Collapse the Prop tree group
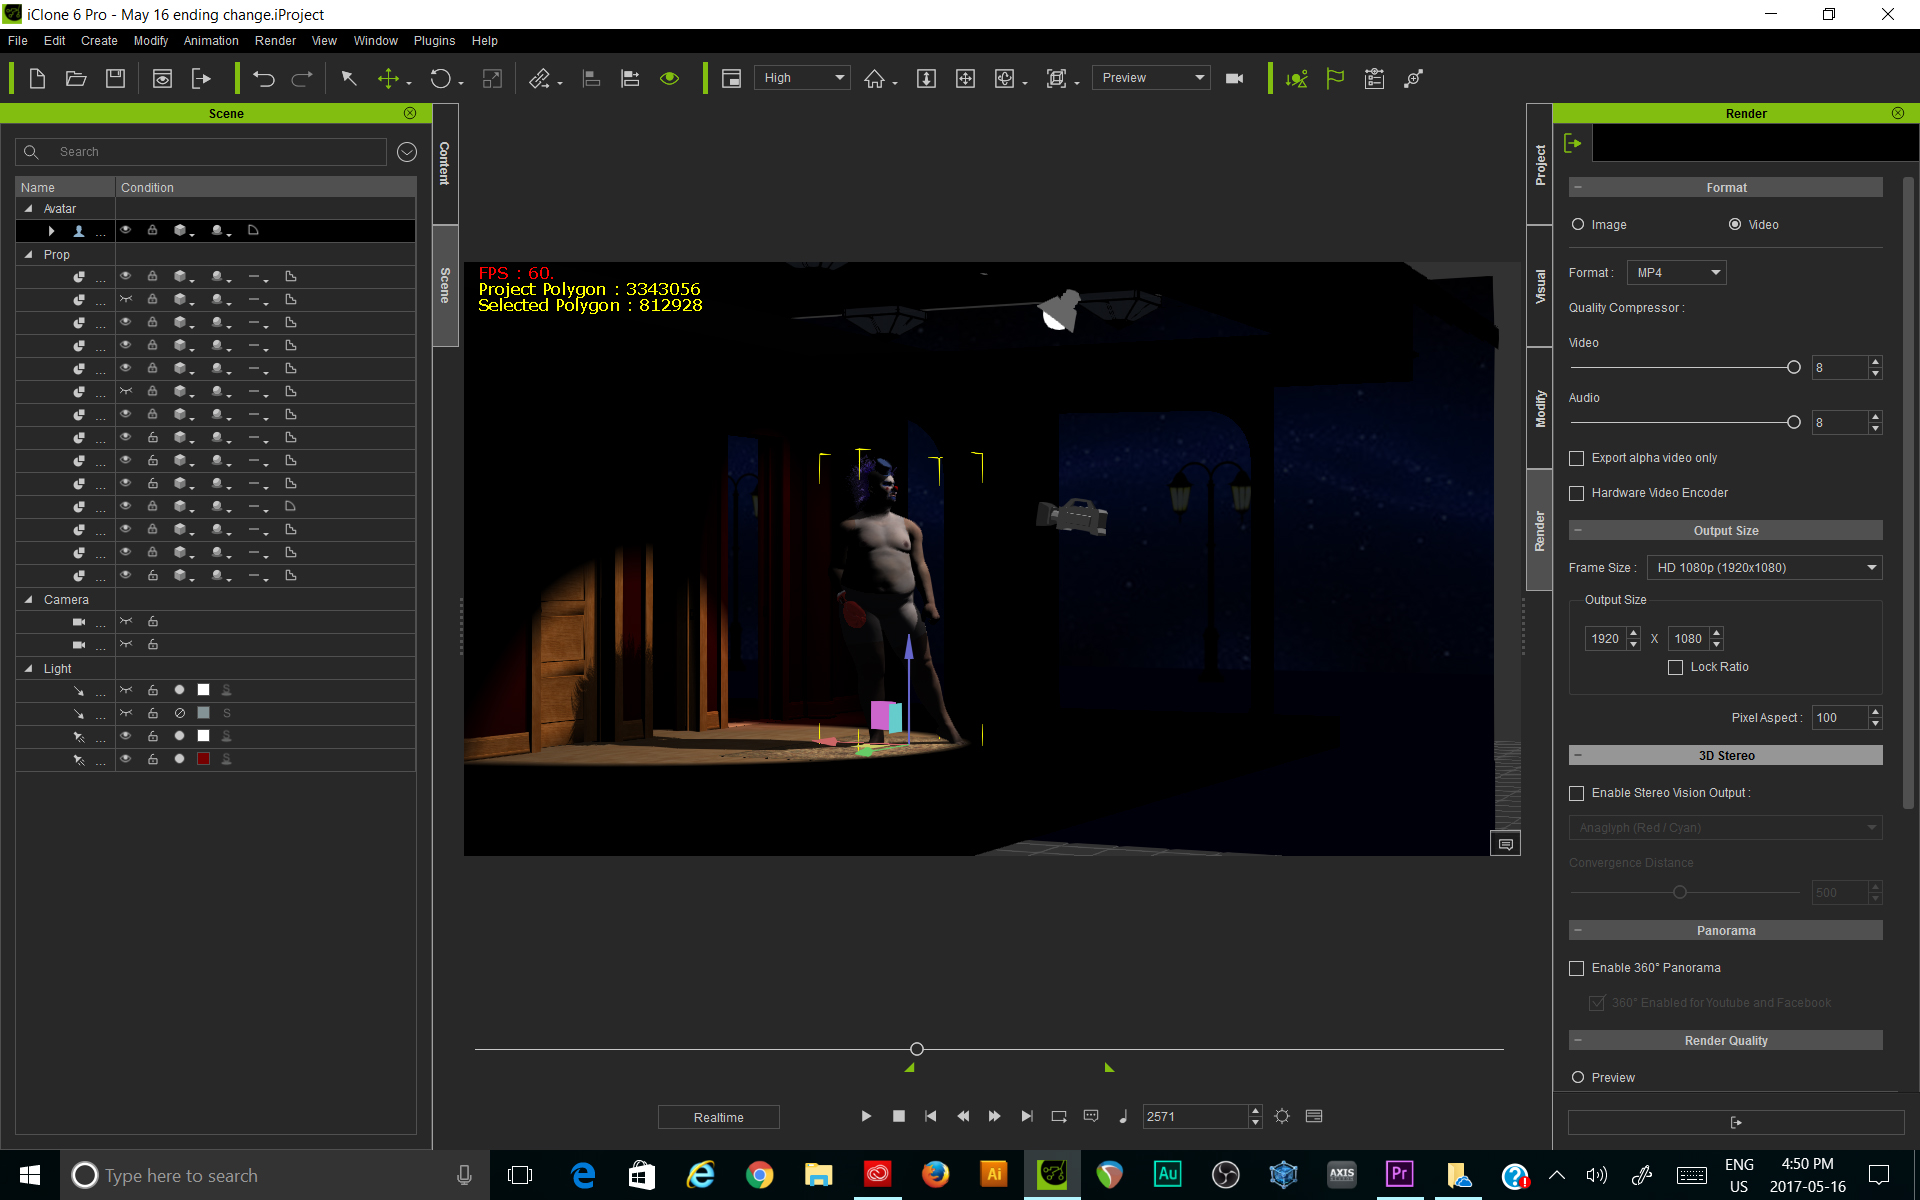Viewport: 1920px width, 1200px height. pyautogui.click(x=28, y=255)
